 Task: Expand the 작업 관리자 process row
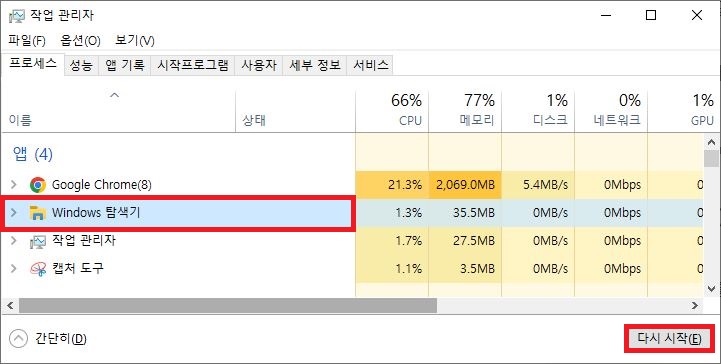(14, 240)
